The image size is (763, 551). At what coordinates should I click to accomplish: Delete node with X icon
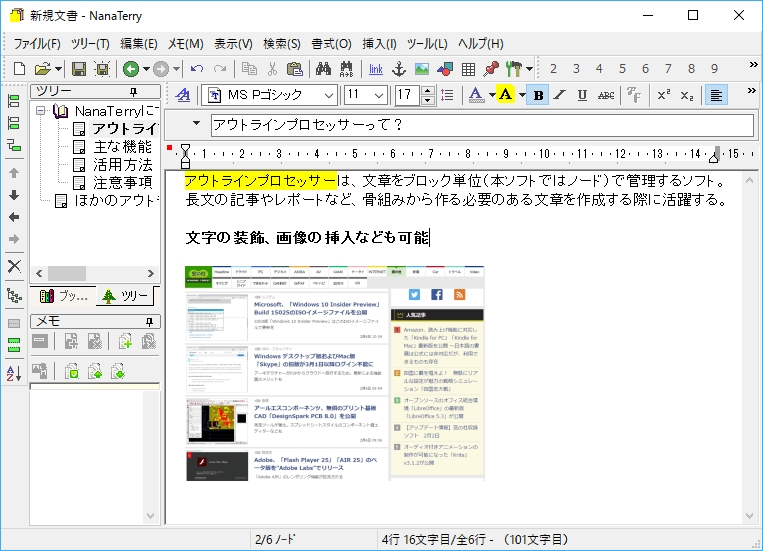pyautogui.click(x=14, y=266)
